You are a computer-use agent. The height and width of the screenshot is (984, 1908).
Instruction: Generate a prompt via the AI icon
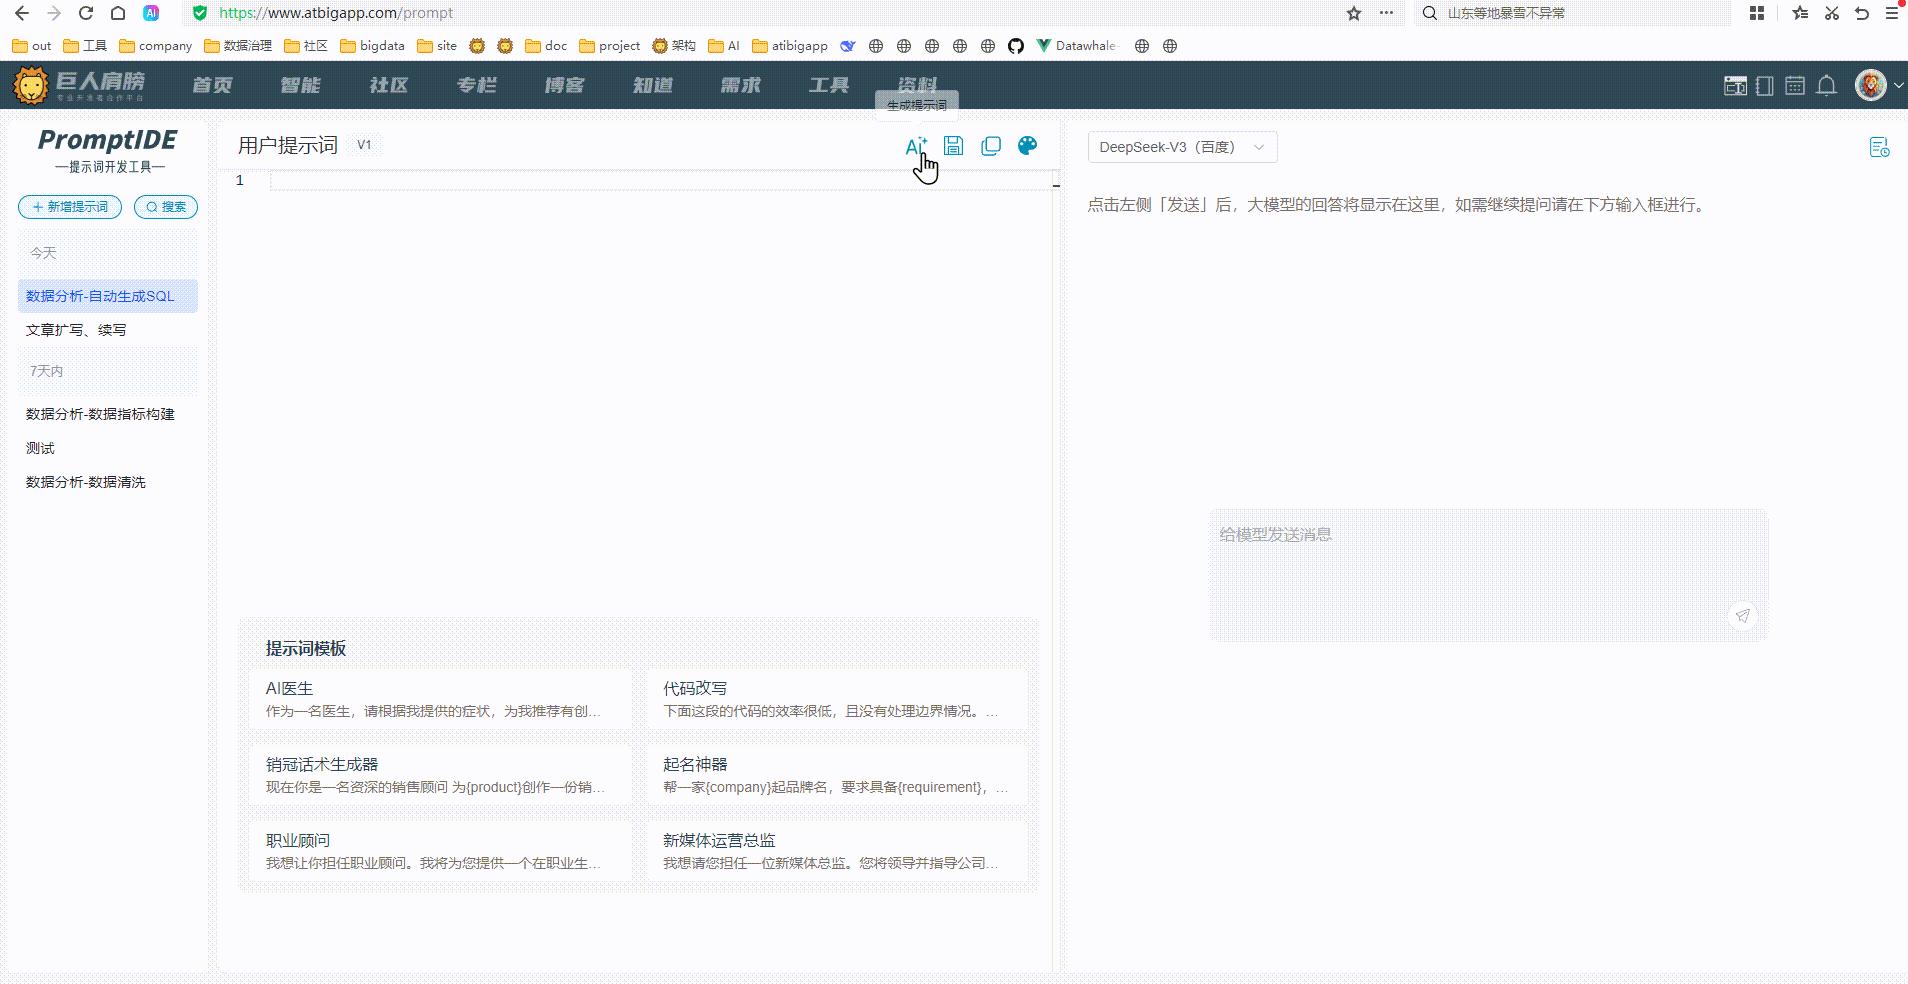point(913,145)
